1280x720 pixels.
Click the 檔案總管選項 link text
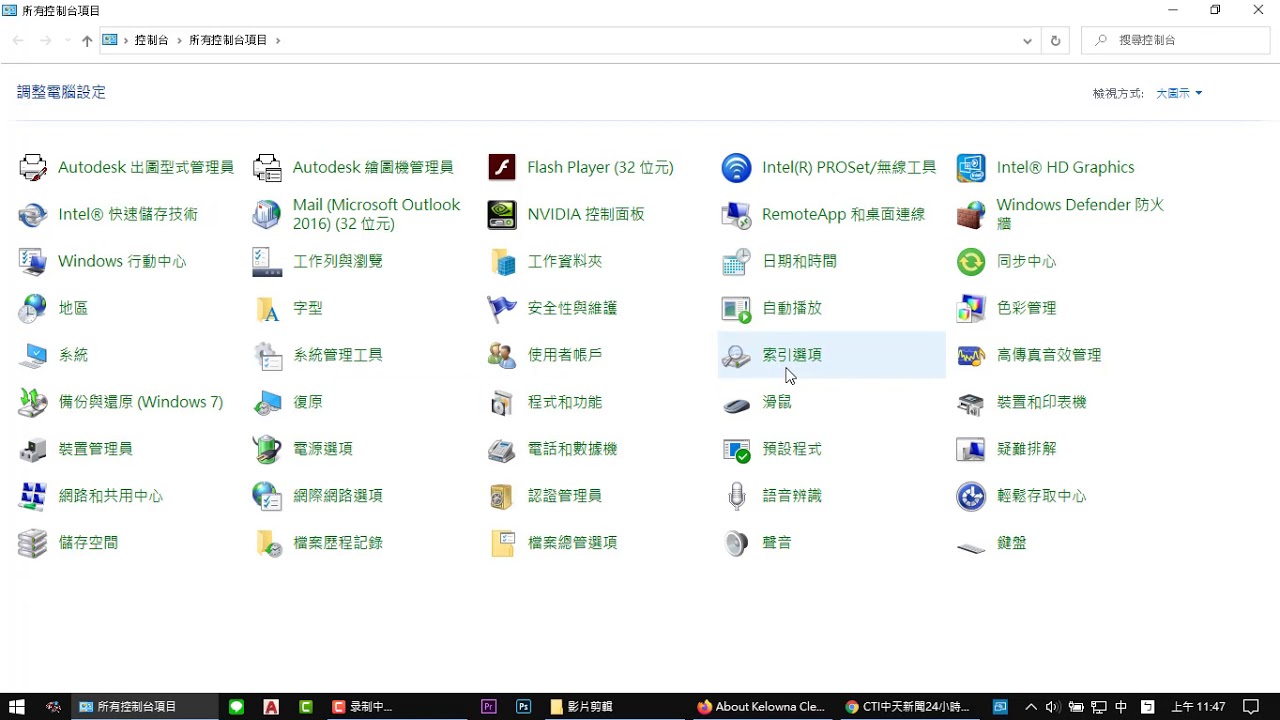click(x=572, y=543)
